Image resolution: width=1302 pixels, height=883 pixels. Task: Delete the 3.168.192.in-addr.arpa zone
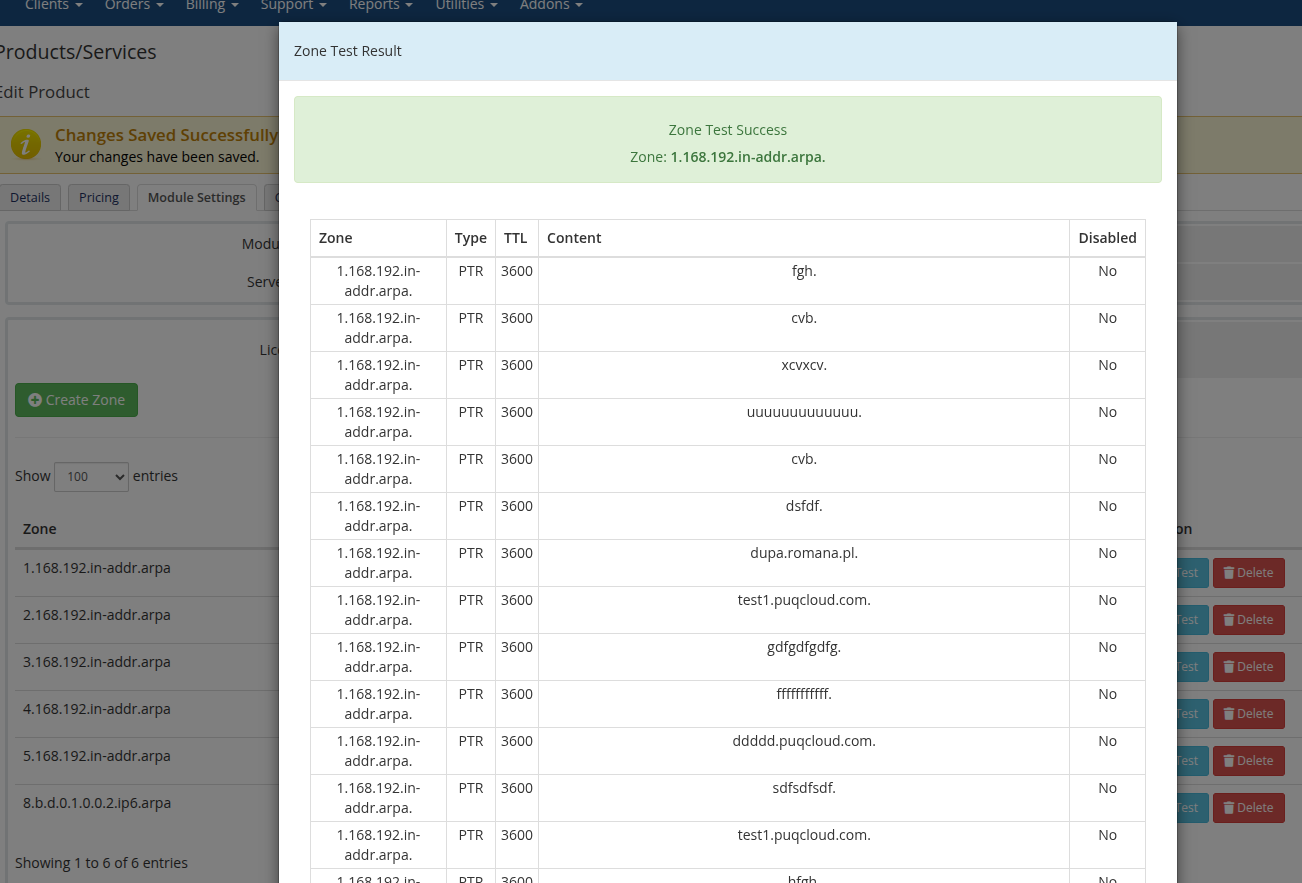tap(1248, 667)
